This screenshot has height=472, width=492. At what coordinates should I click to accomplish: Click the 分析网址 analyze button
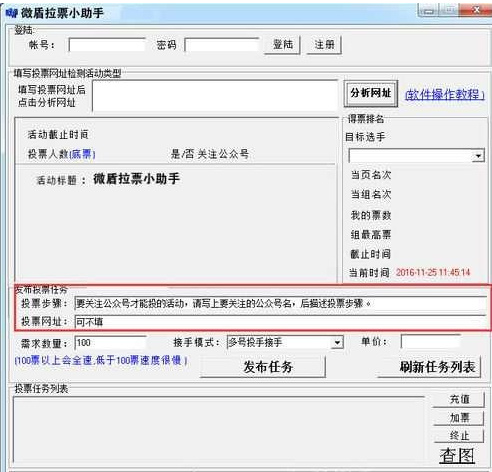[371, 93]
